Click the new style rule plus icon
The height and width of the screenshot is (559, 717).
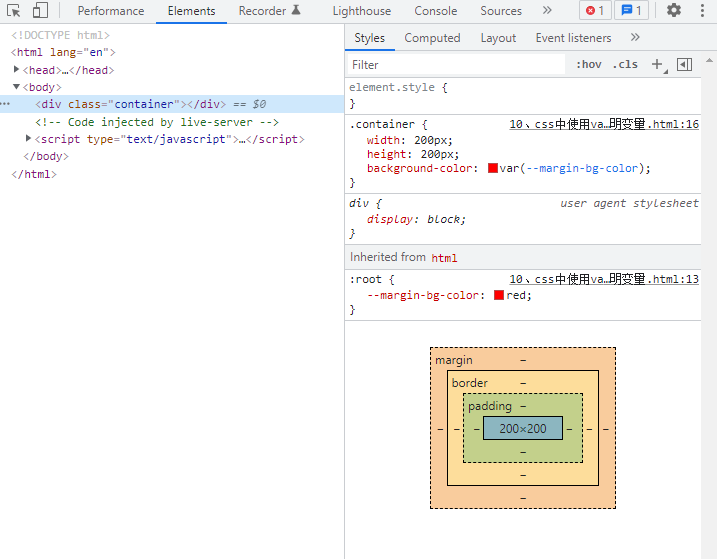(x=658, y=64)
